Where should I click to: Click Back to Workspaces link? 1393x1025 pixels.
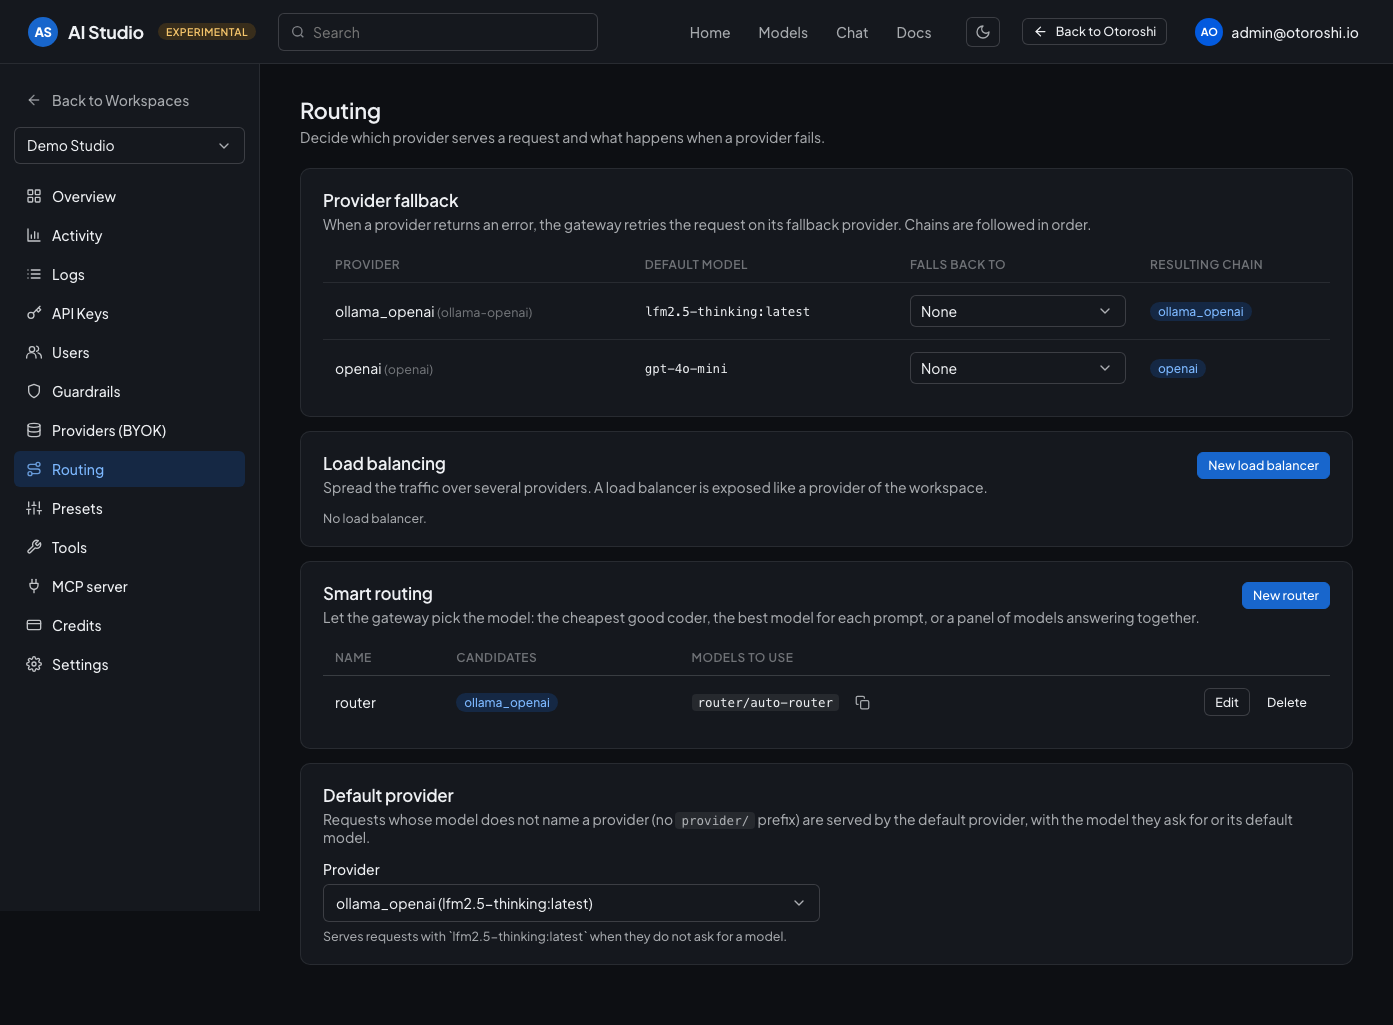click(120, 100)
